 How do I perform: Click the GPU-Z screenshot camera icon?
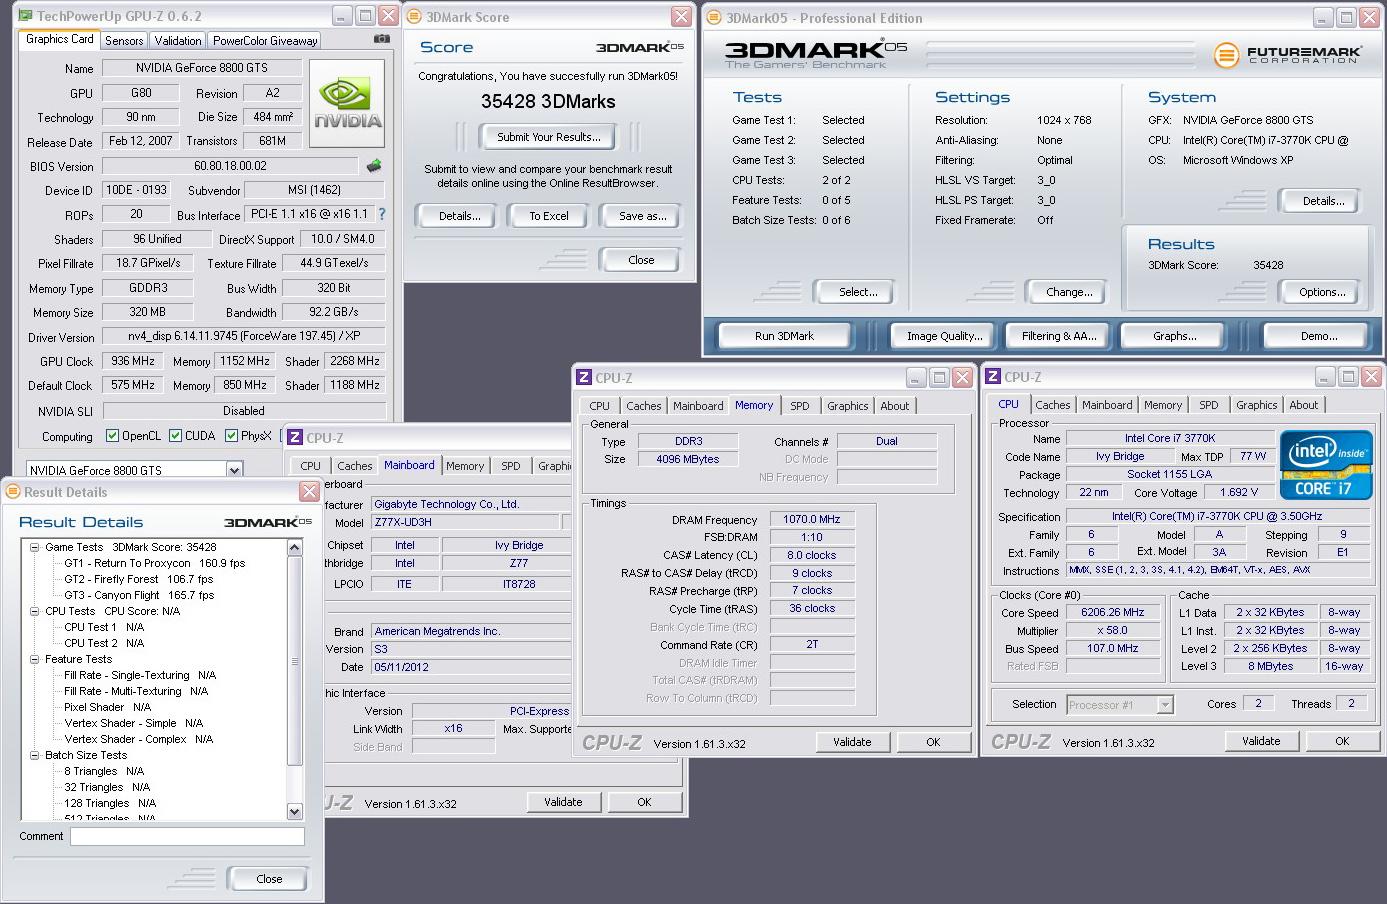382,39
